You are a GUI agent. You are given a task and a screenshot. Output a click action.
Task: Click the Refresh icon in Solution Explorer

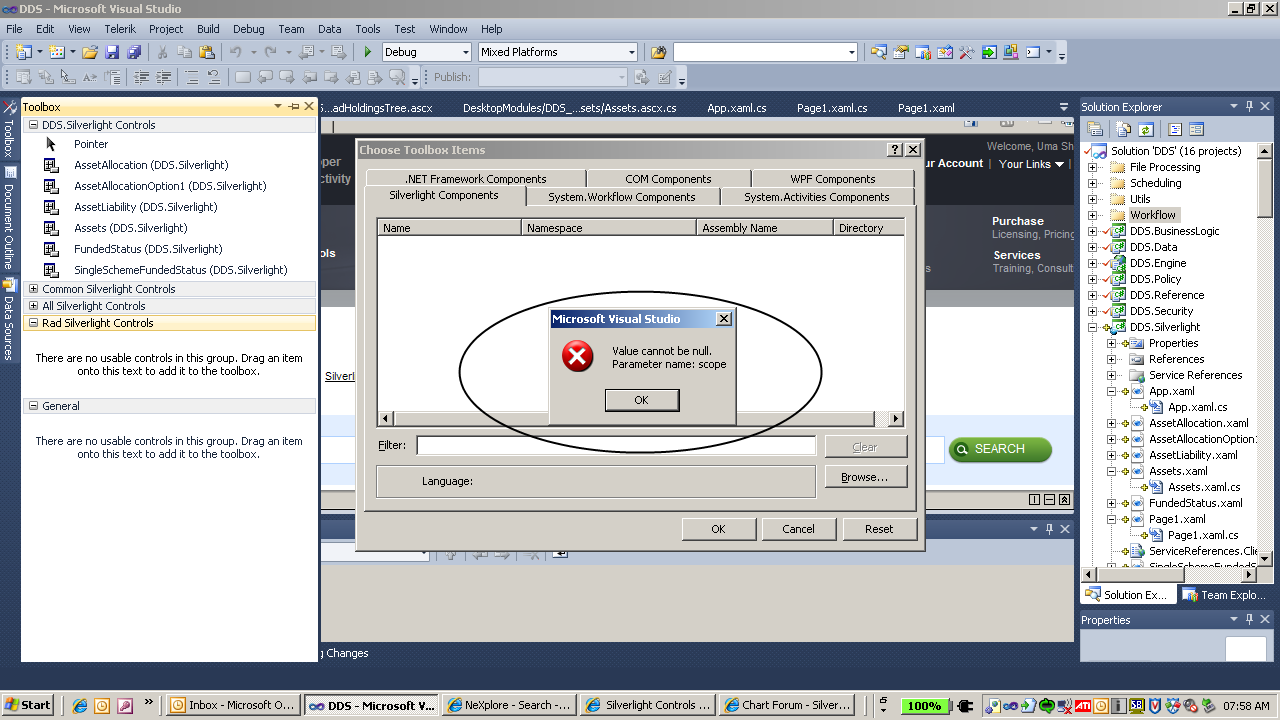click(1145, 129)
